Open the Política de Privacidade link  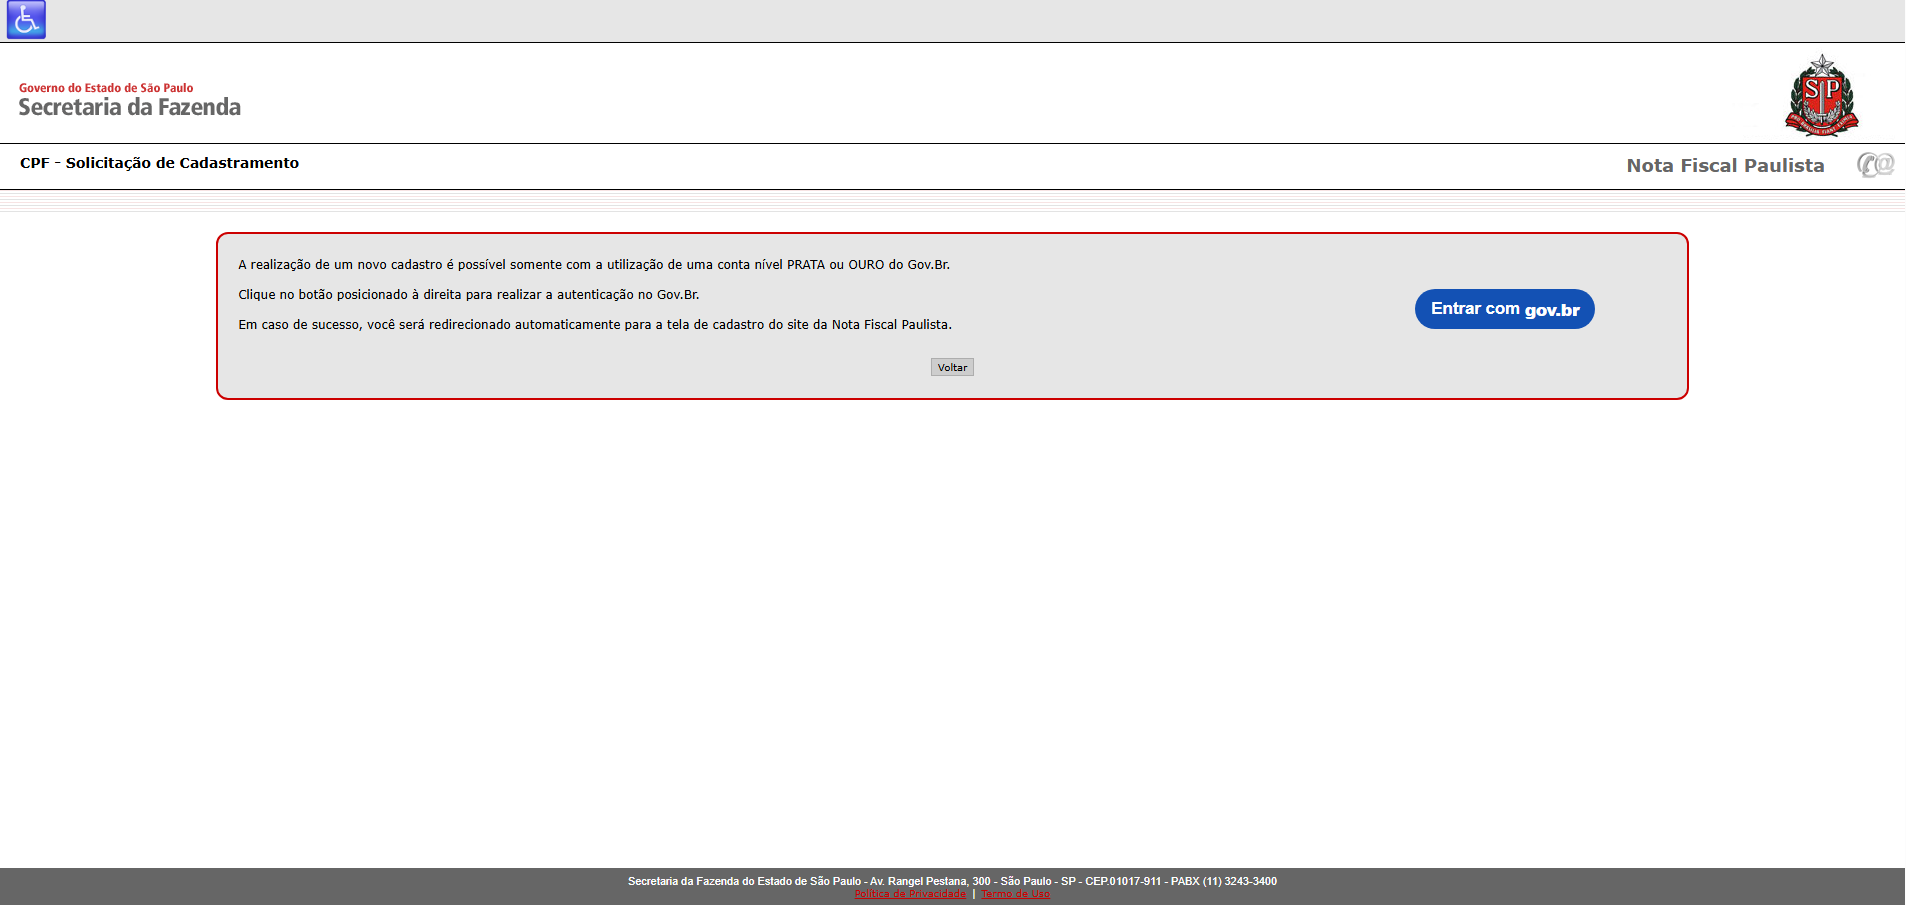pyautogui.click(x=910, y=894)
